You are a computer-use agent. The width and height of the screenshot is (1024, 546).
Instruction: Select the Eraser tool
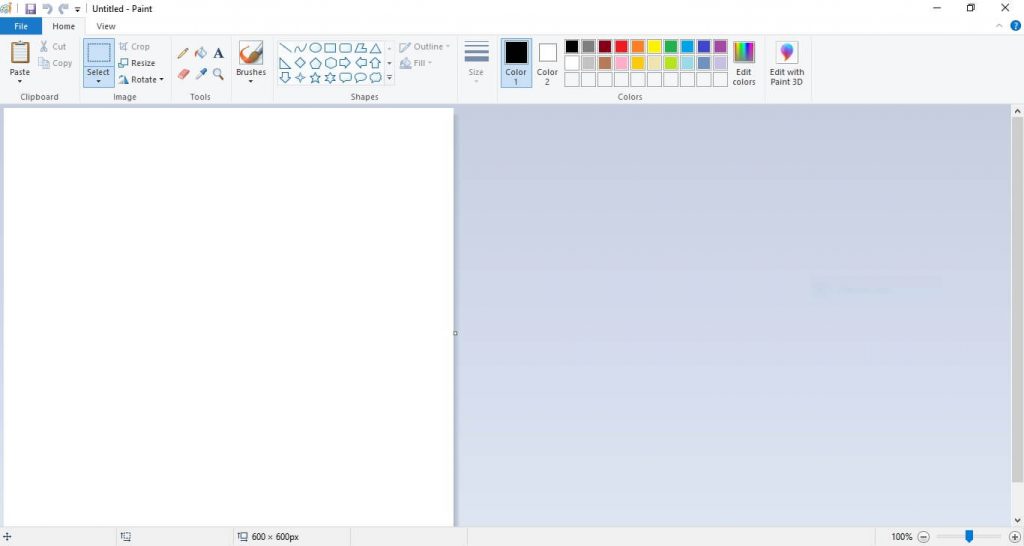[183, 74]
